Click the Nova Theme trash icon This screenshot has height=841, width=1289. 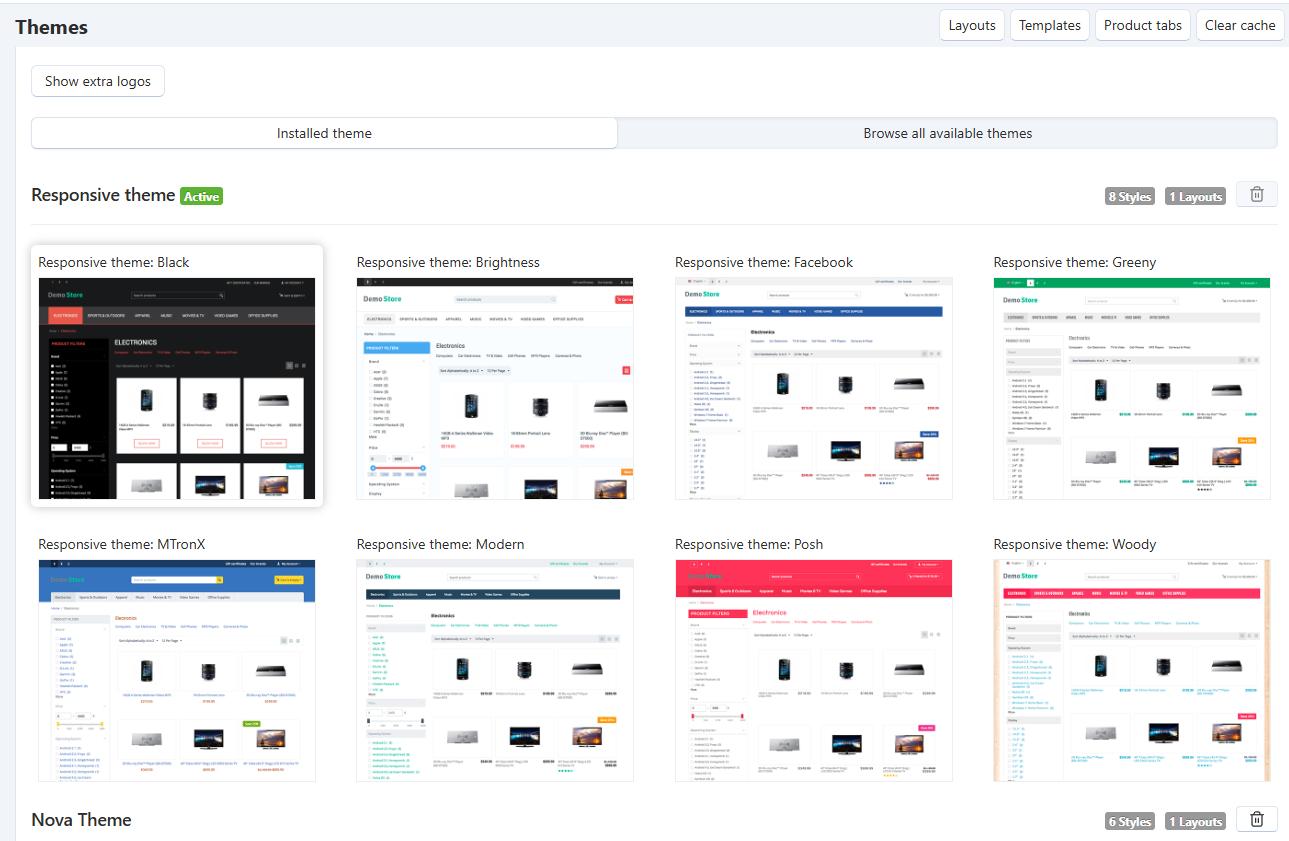click(1257, 820)
